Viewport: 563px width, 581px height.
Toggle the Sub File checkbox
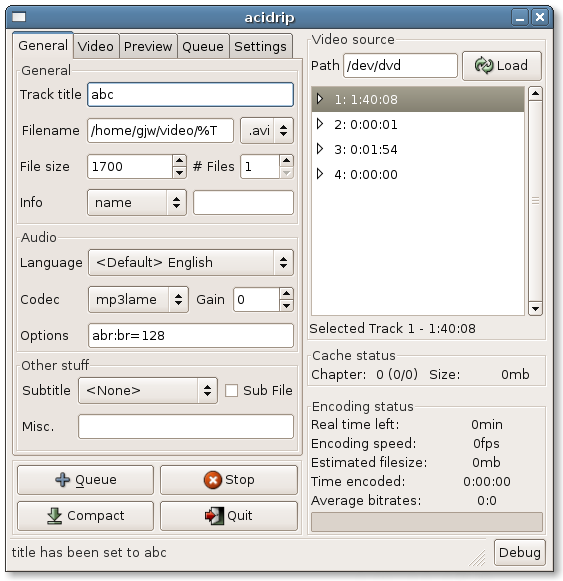[231, 391]
